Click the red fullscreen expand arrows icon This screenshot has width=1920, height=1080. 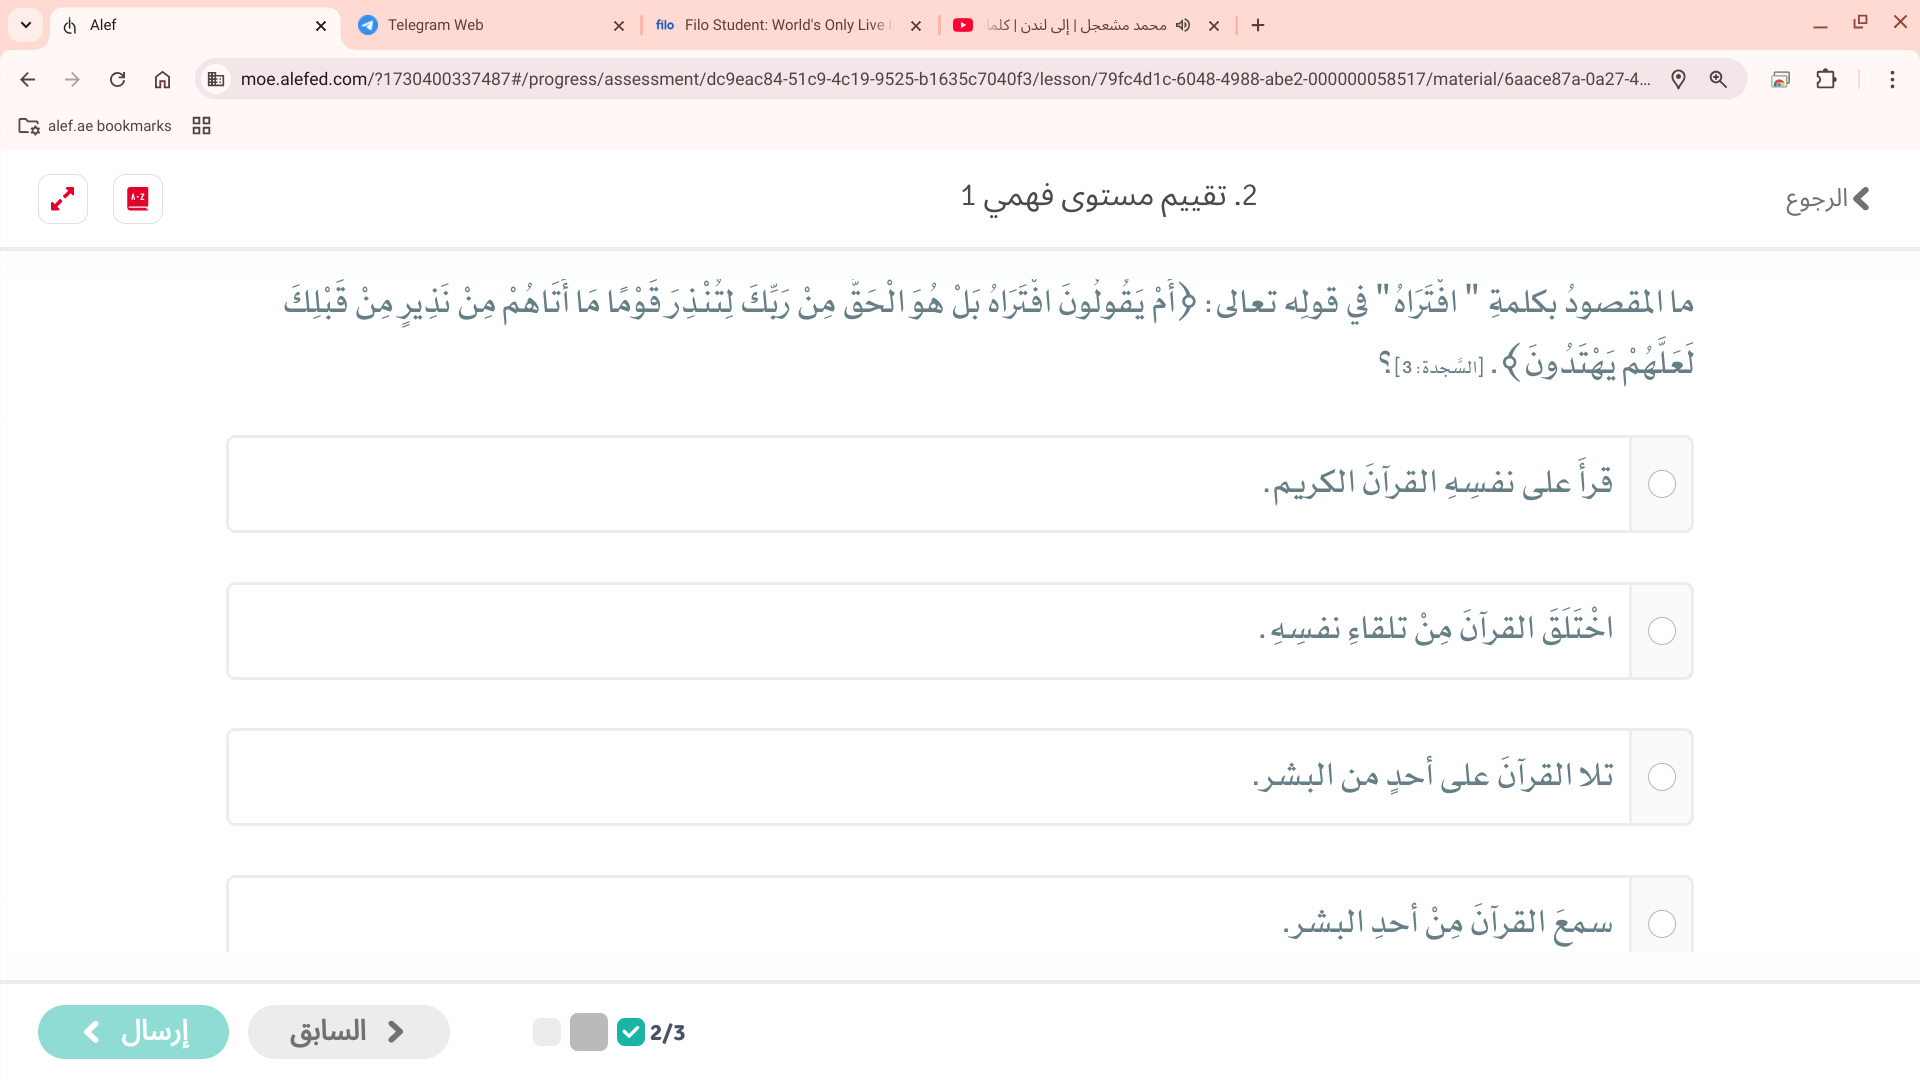point(63,199)
